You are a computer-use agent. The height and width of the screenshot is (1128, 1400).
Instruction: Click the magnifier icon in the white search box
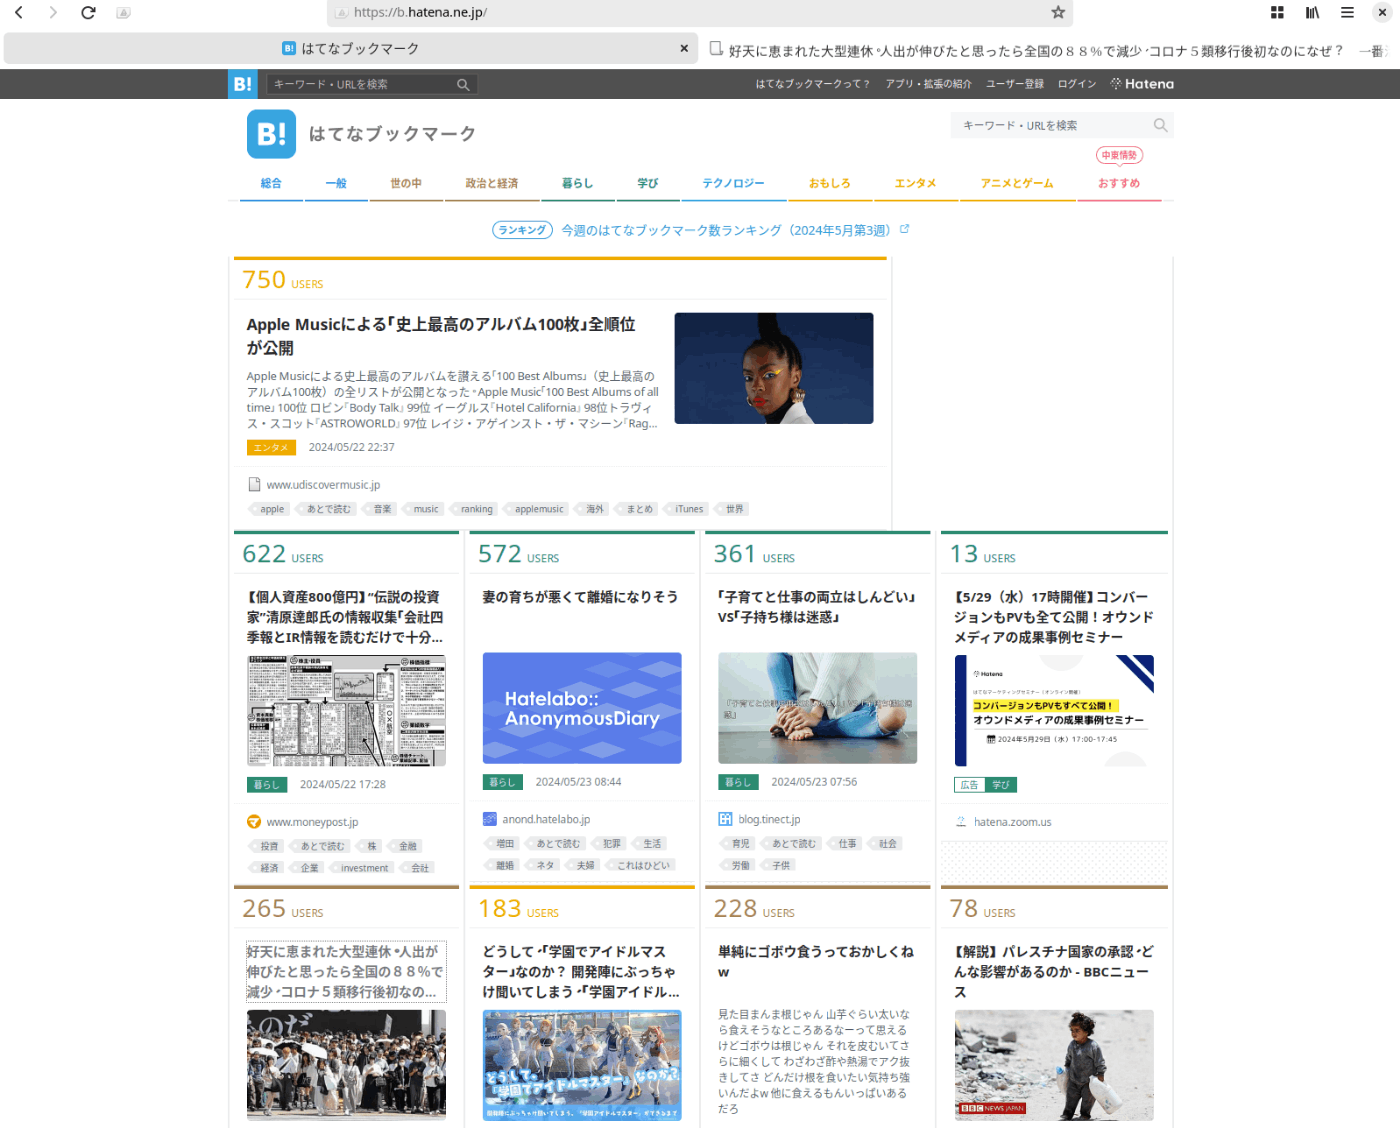[x=1160, y=125]
